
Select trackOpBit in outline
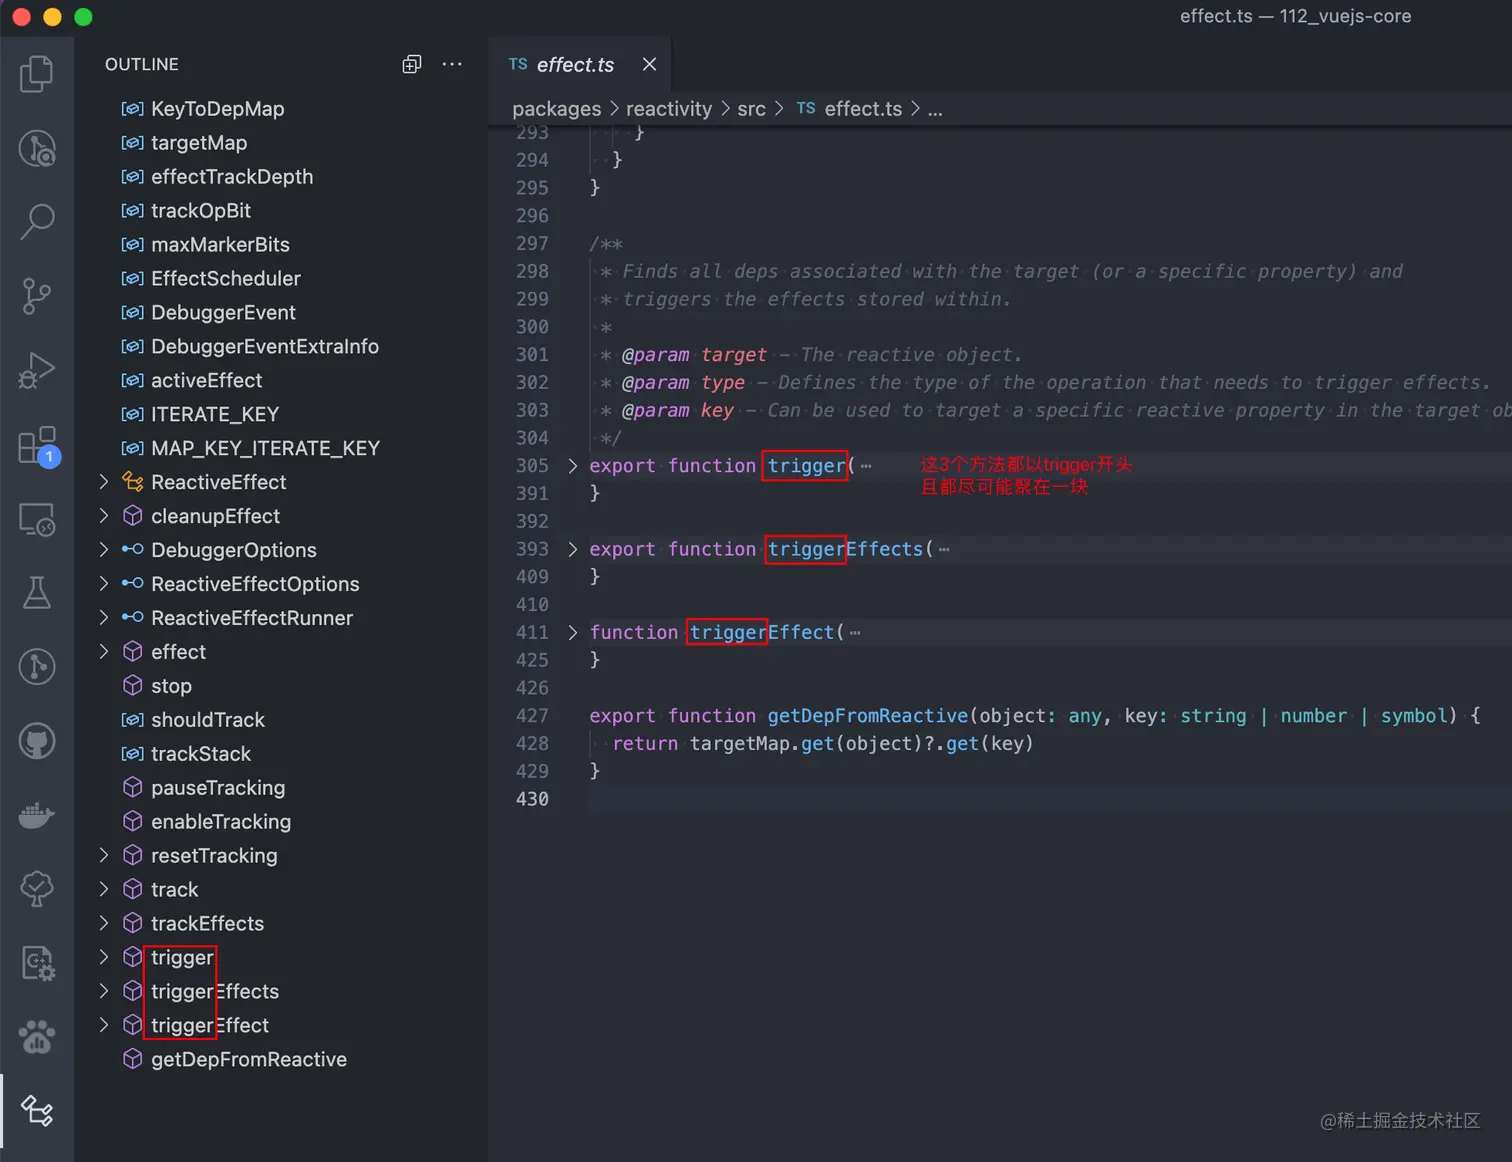(x=201, y=211)
